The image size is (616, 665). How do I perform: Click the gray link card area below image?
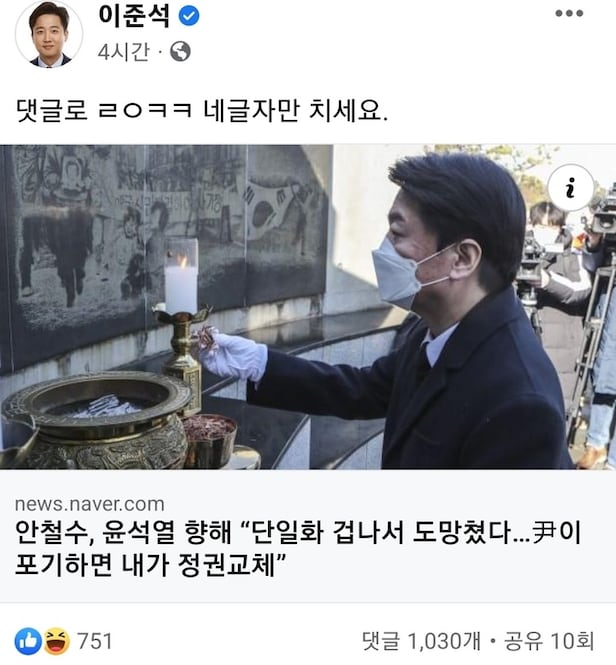[x=308, y=536]
